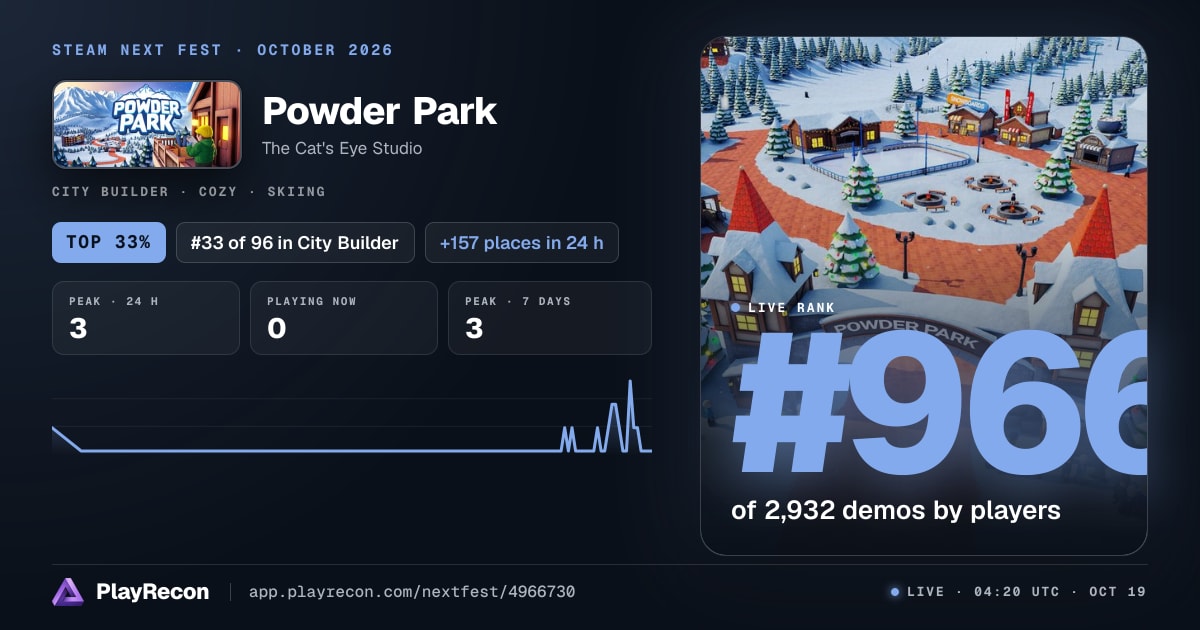Click the tallest spike in the player chart
1200x630 pixels.
tap(630, 382)
